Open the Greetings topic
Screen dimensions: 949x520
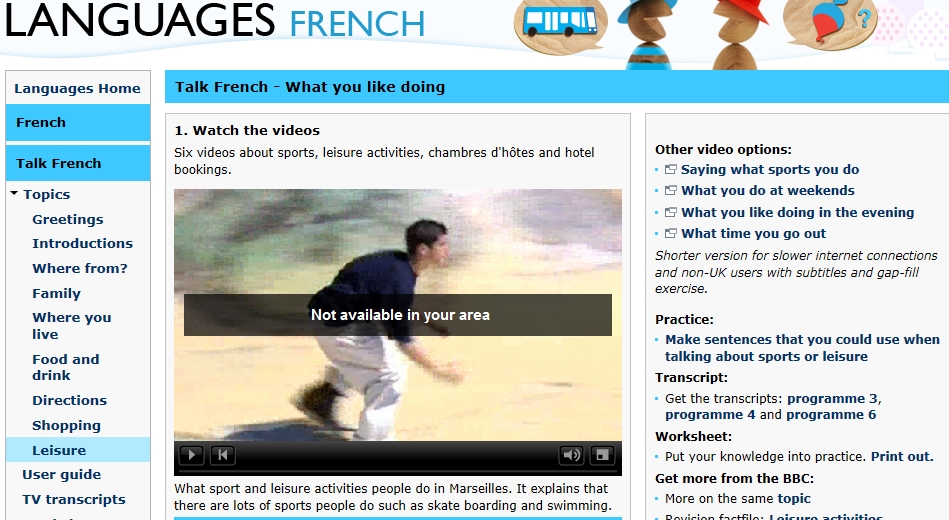[x=68, y=219]
